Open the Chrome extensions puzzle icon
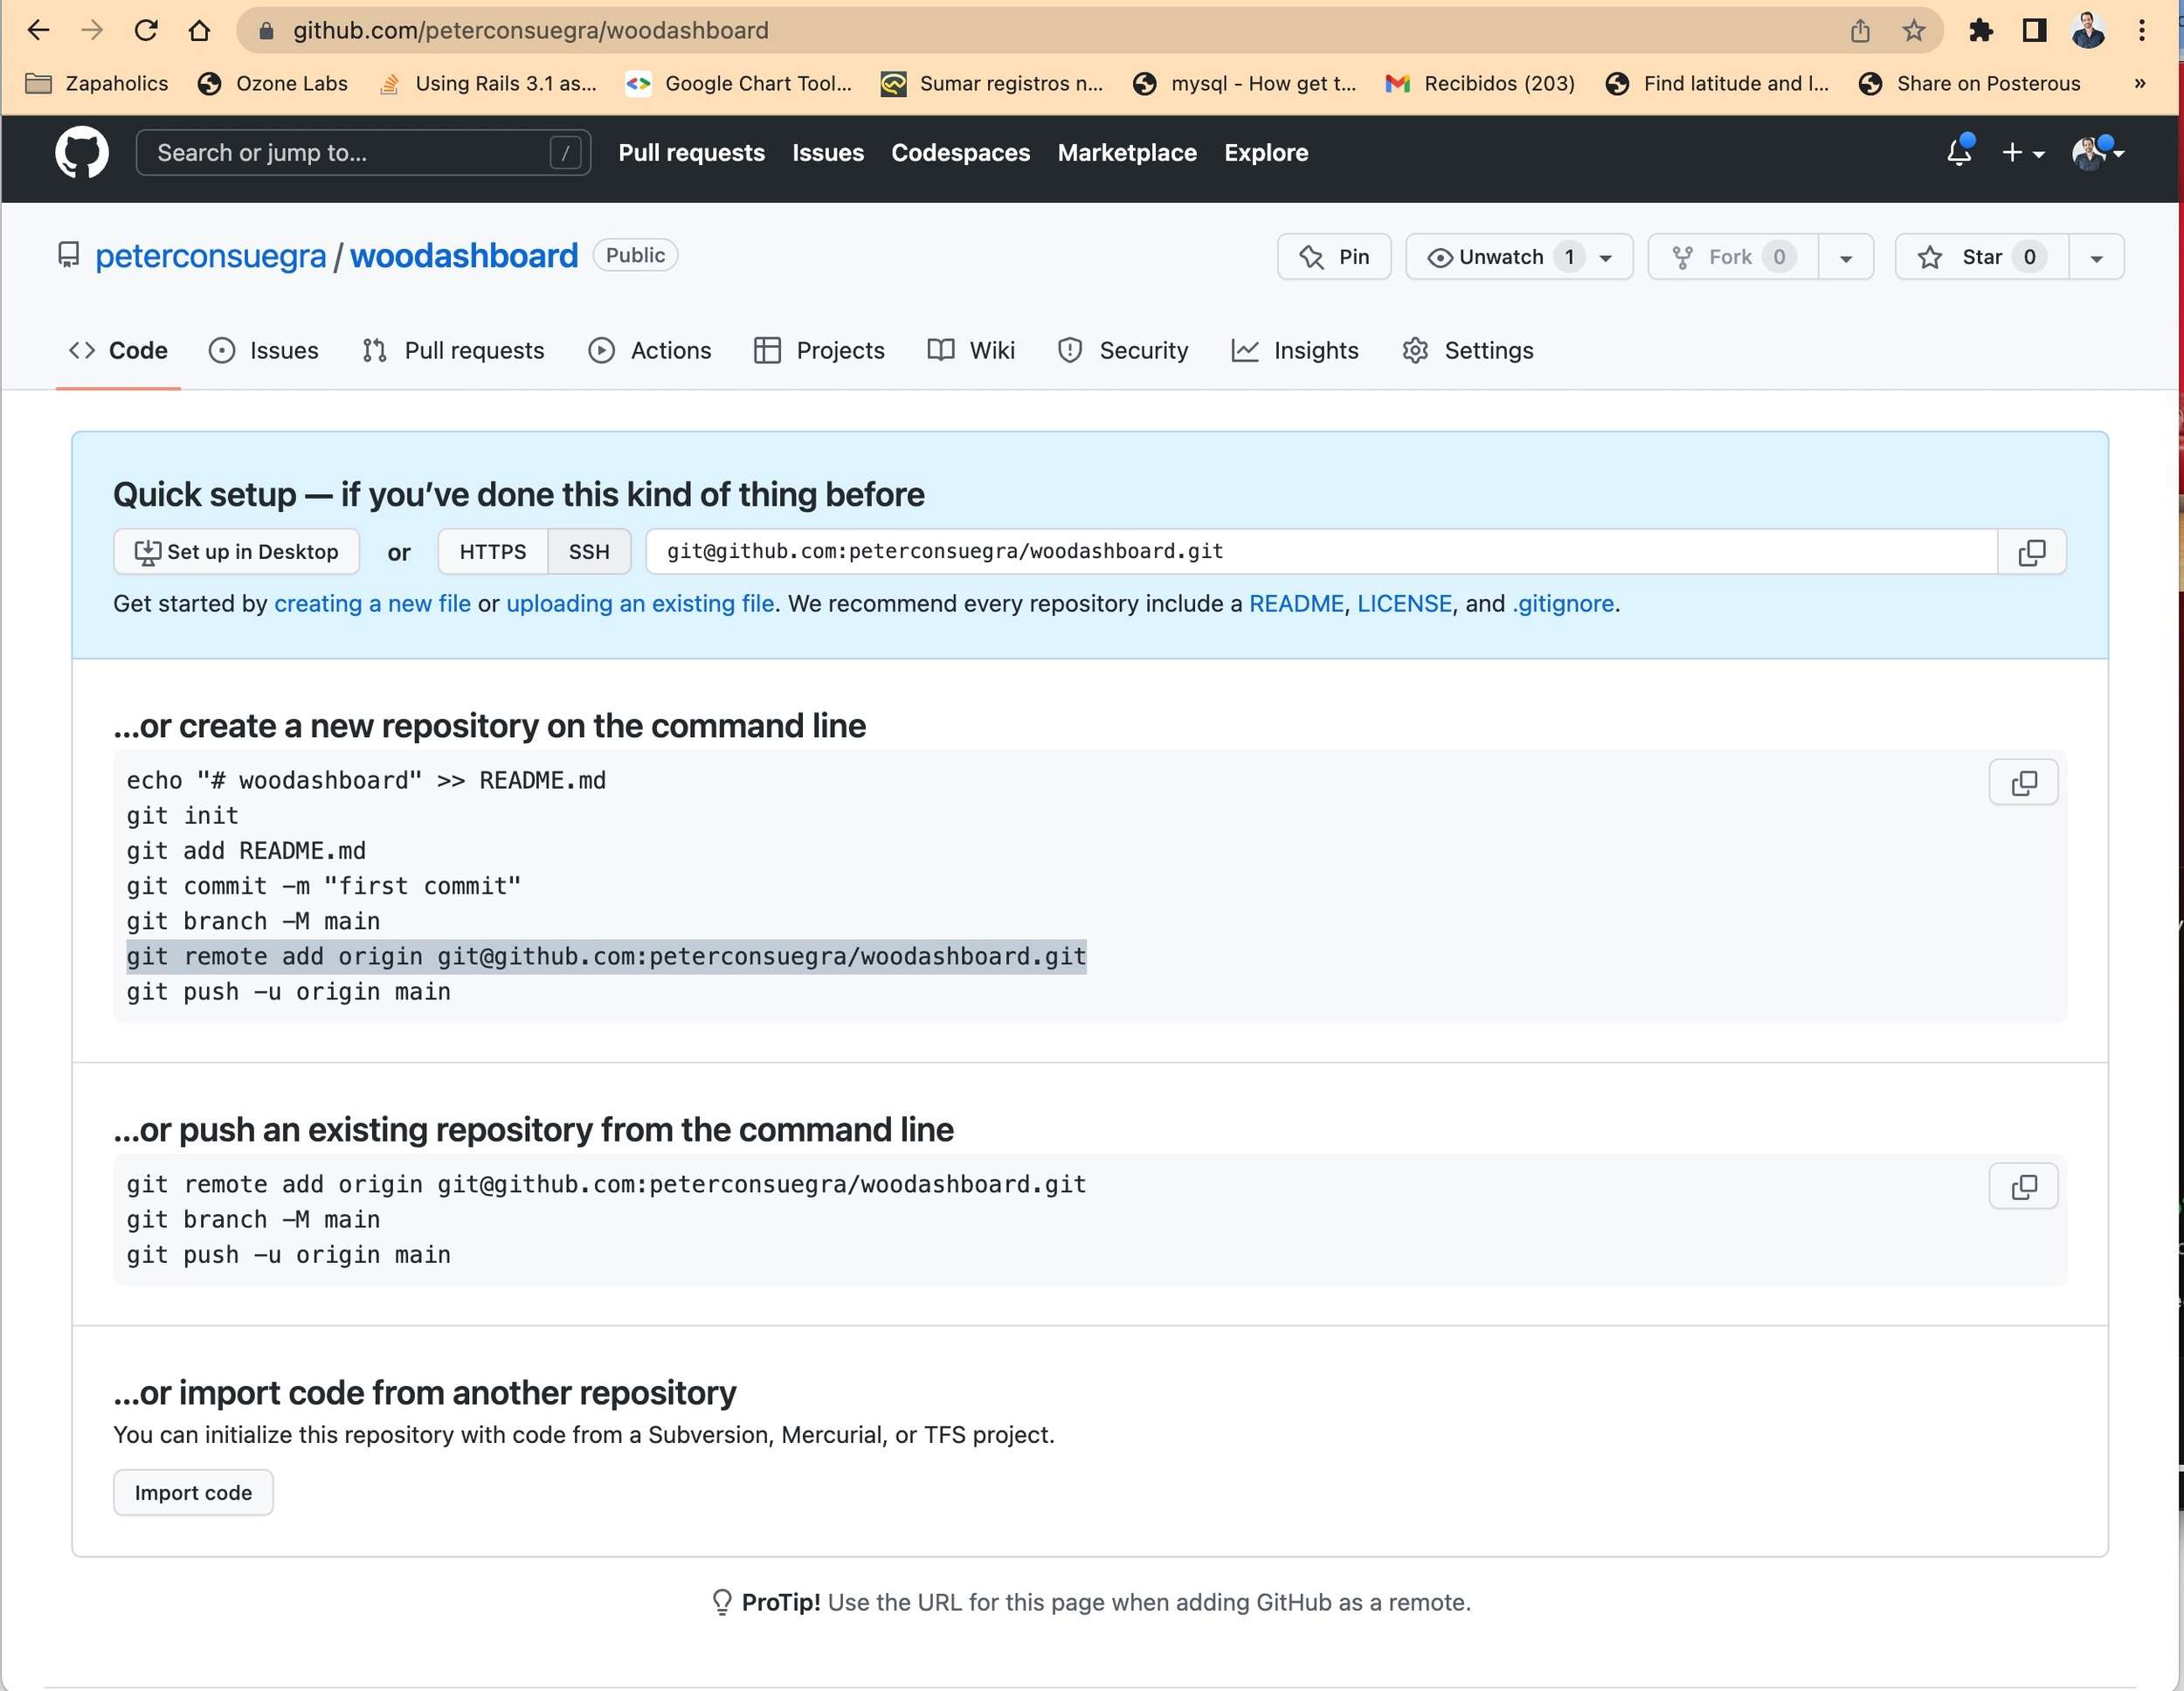This screenshot has height=1691, width=2184. click(1980, 31)
